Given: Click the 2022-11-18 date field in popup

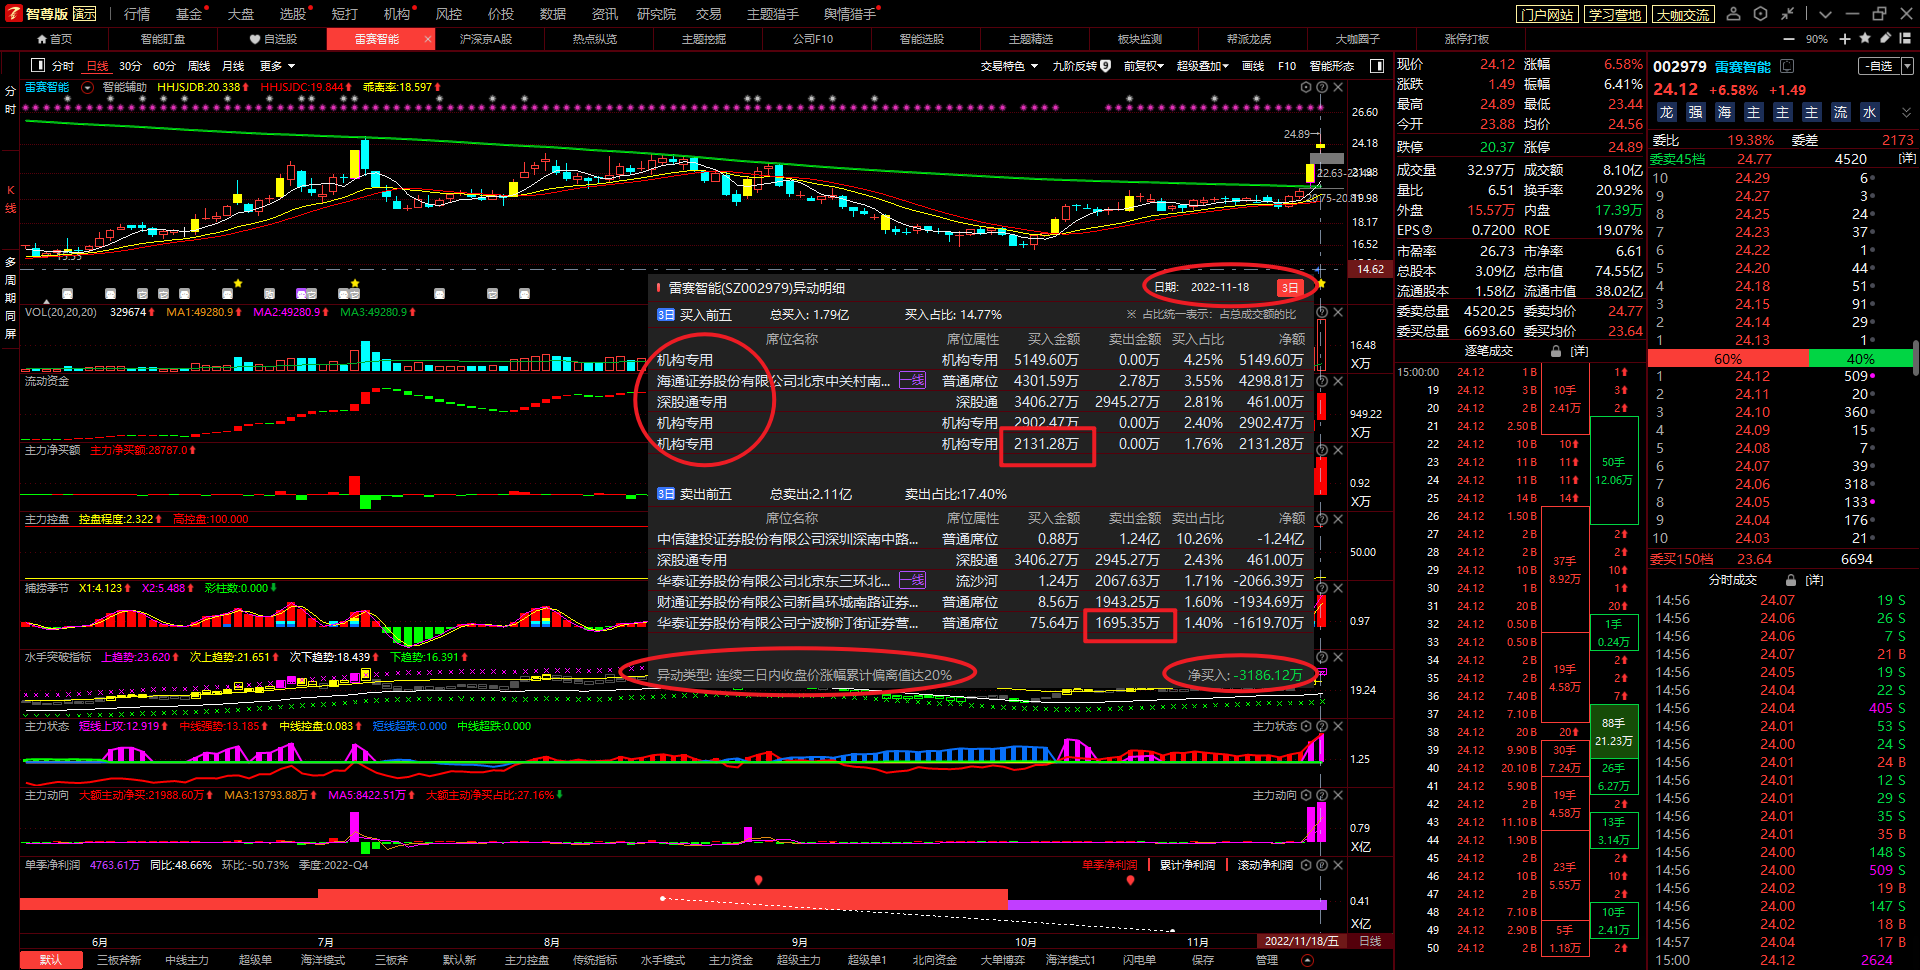Looking at the screenshot, I should 1220,287.
